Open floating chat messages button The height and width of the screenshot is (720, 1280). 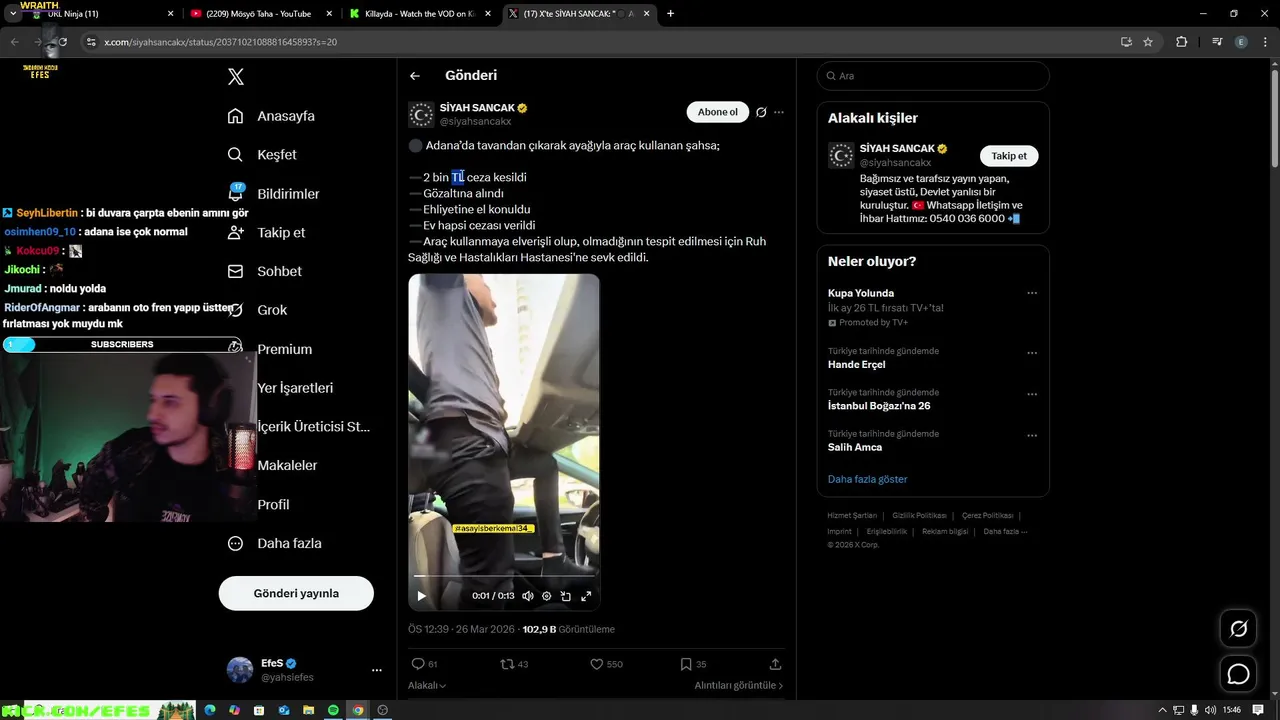pyautogui.click(x=1238, y=674)
